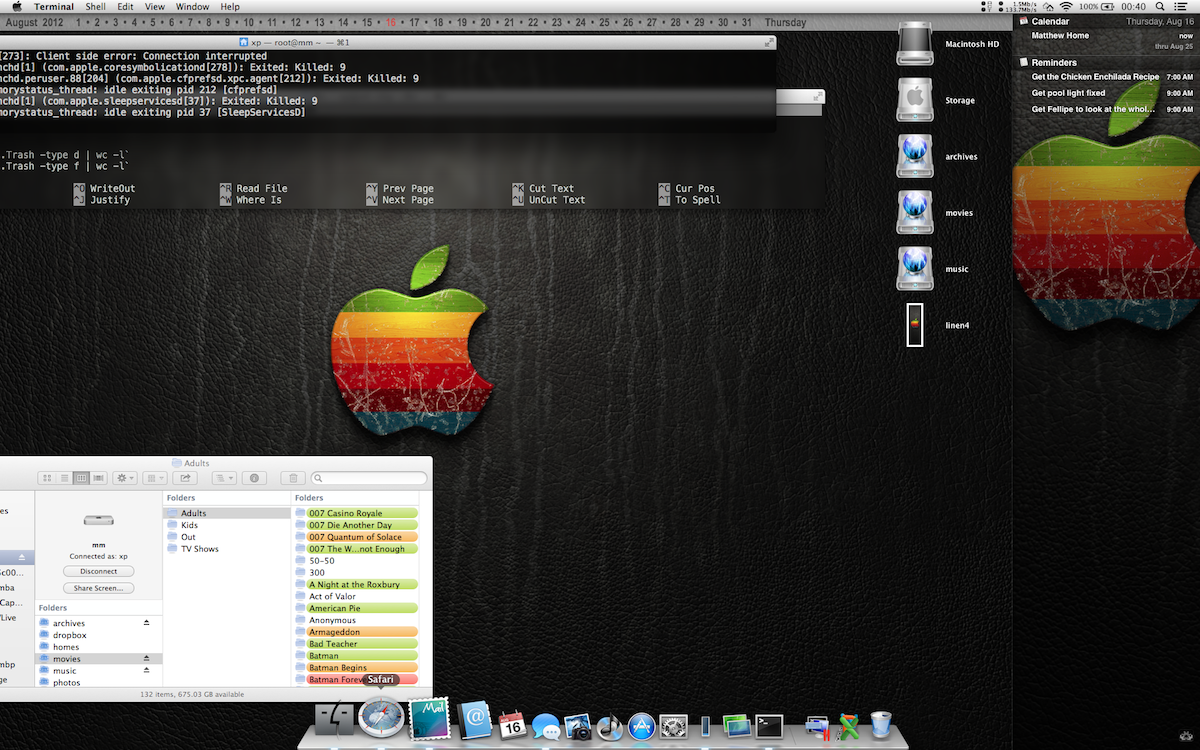Launch iPhoto camera icon in Dock

[x=578, y=726]
